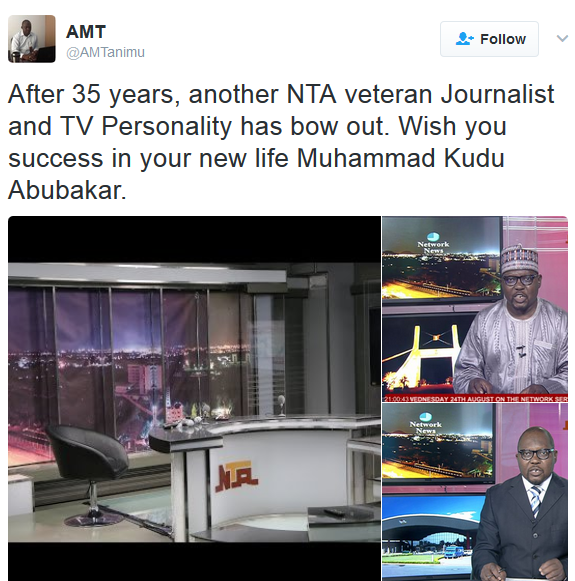Click the lapel microphone on the anchor's robe
This screenshot has width=575, height=581.
click(521, 351)
